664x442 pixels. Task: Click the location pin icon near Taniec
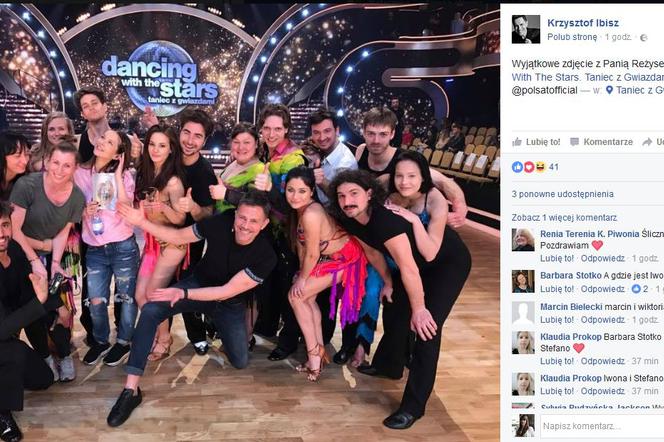[x=609, y=90]
